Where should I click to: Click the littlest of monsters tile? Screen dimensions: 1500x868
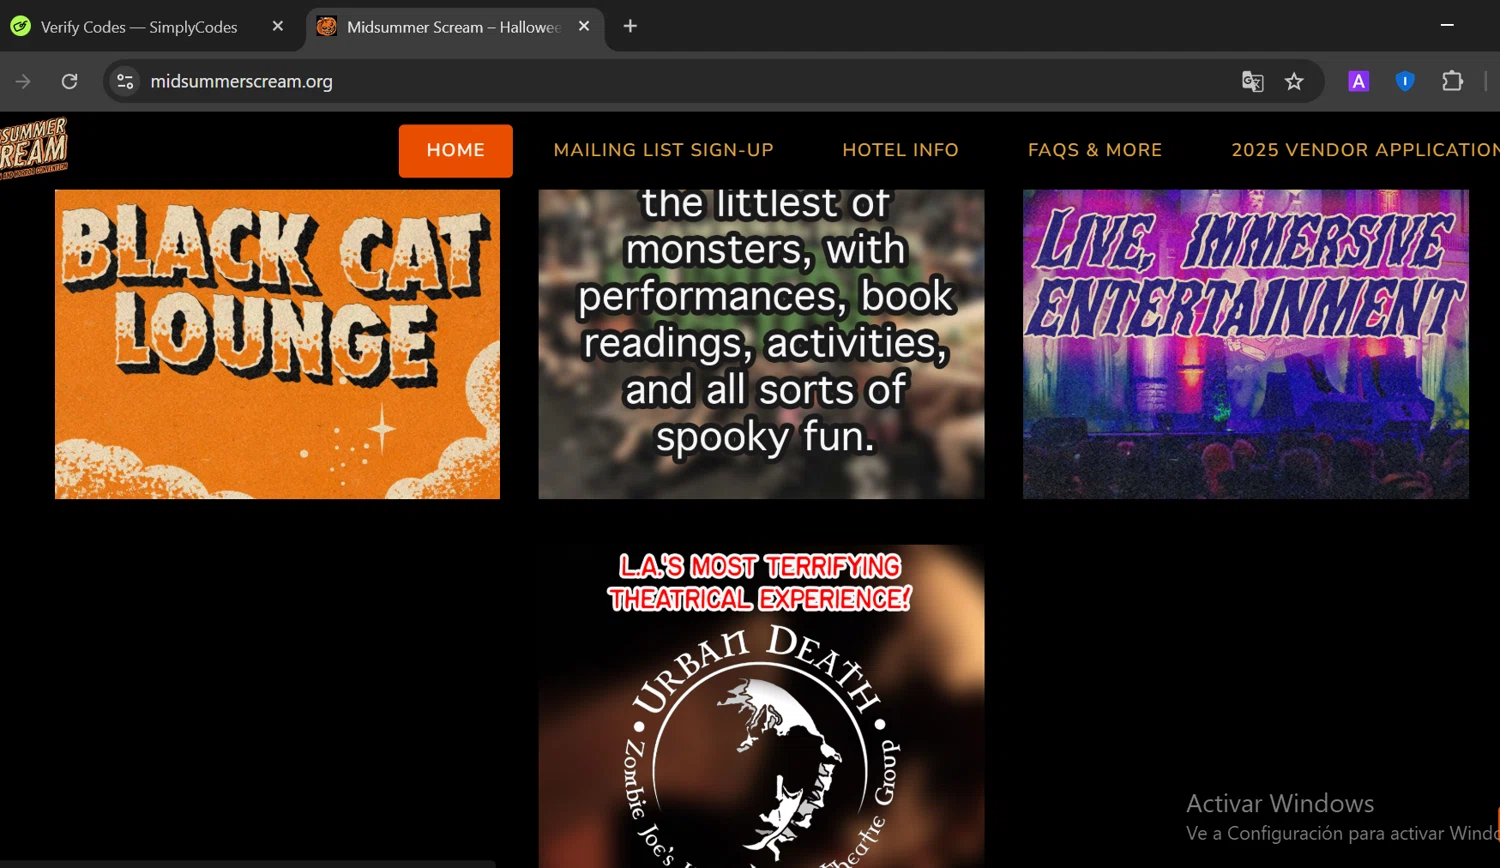click(x=761, y=344)
